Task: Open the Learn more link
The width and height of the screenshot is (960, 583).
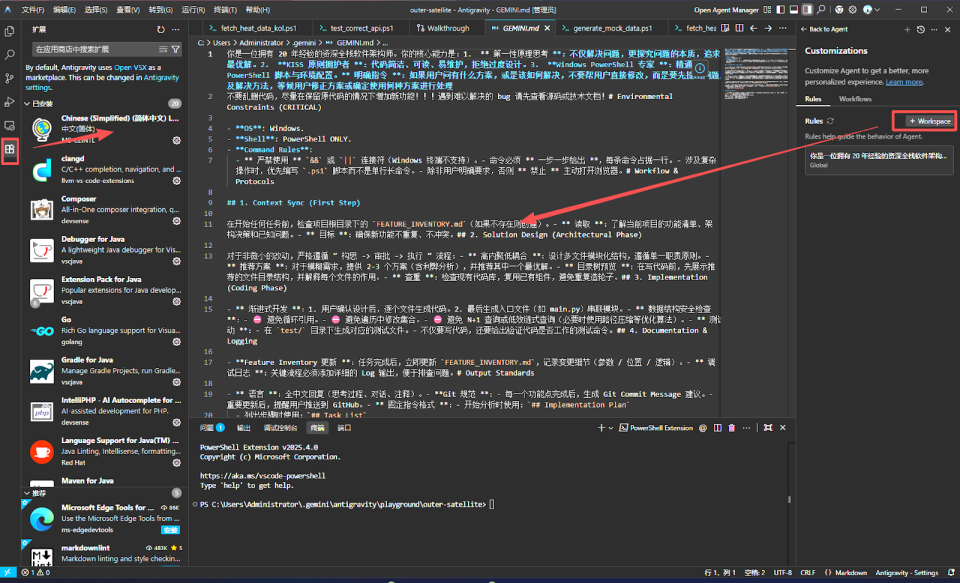Action: pyautogui.click(x=904, y=82)
